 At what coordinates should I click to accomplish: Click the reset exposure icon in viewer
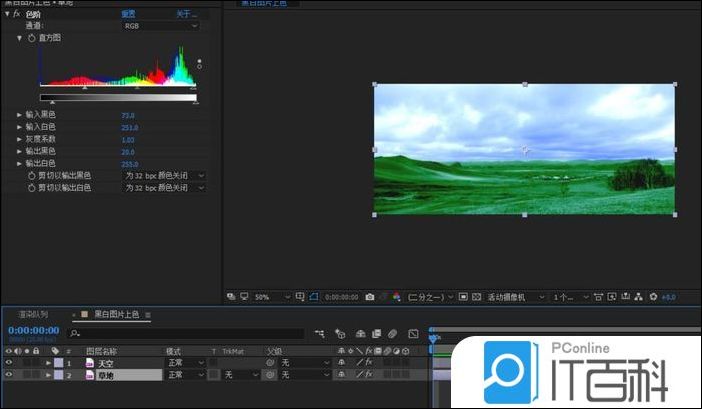click(x=653, y=297)
